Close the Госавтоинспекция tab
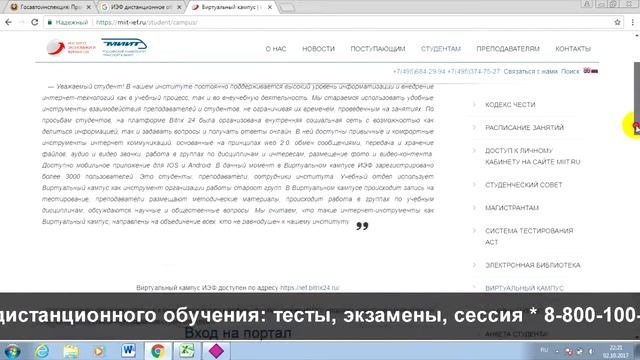The image size is (640, 360). (89, 7)
